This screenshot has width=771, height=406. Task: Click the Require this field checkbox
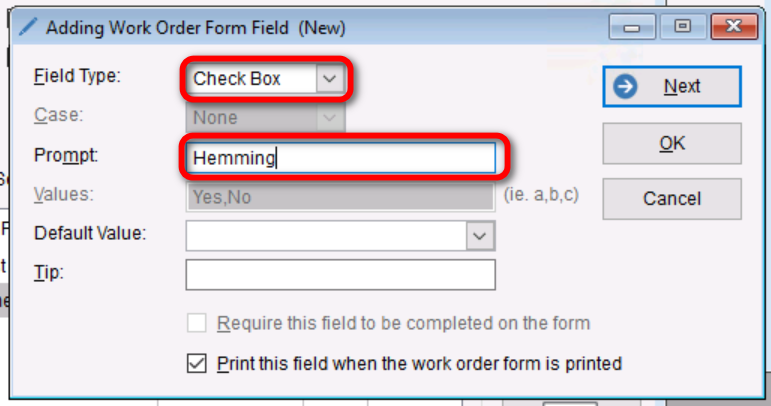point(197,323)
